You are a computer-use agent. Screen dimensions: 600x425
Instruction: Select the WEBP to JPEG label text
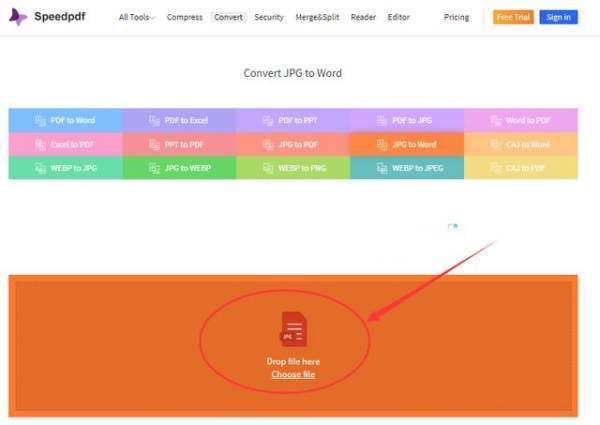[x=418, y=168]
